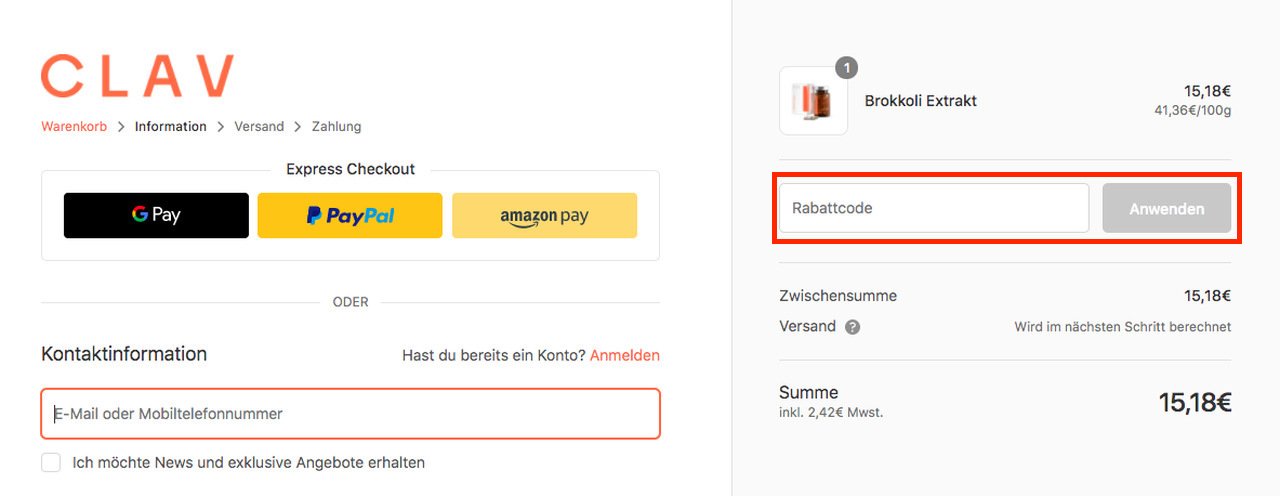Click into the Rabattcode field

pyautogui.click(x=934, y=208)
